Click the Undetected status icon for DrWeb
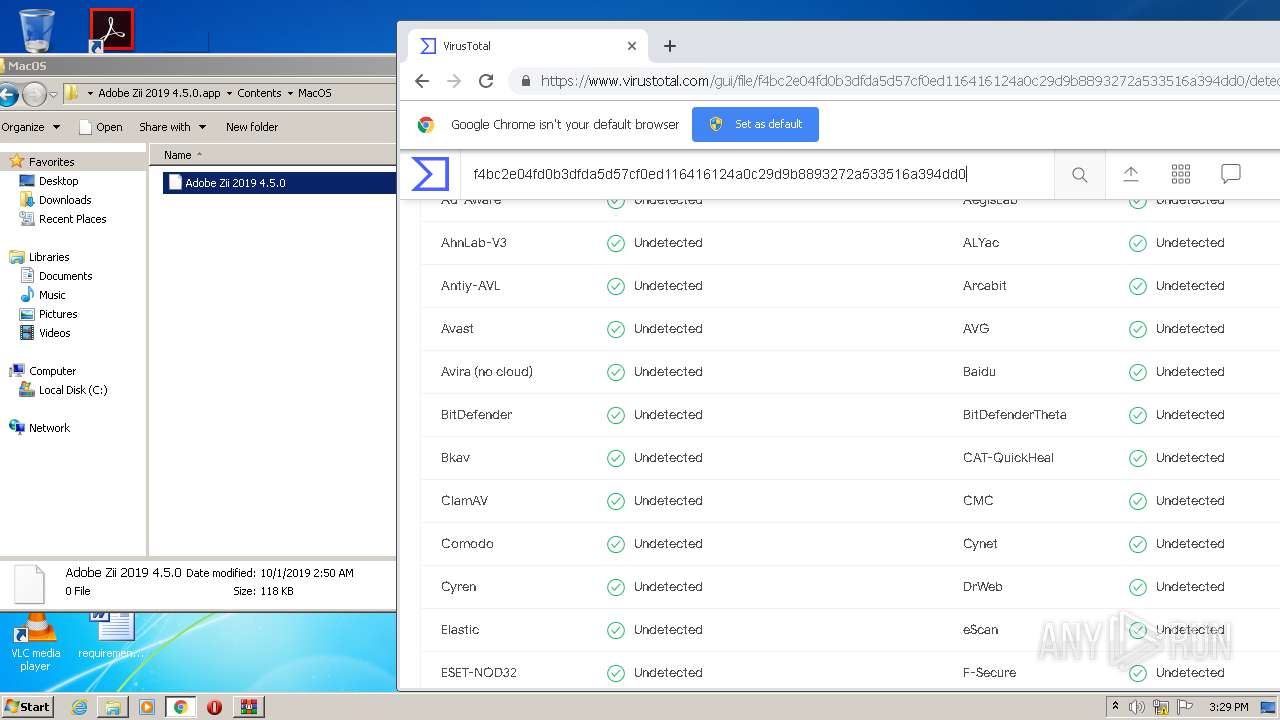This screenshot has width=1280, height=720. (1138, 587)
